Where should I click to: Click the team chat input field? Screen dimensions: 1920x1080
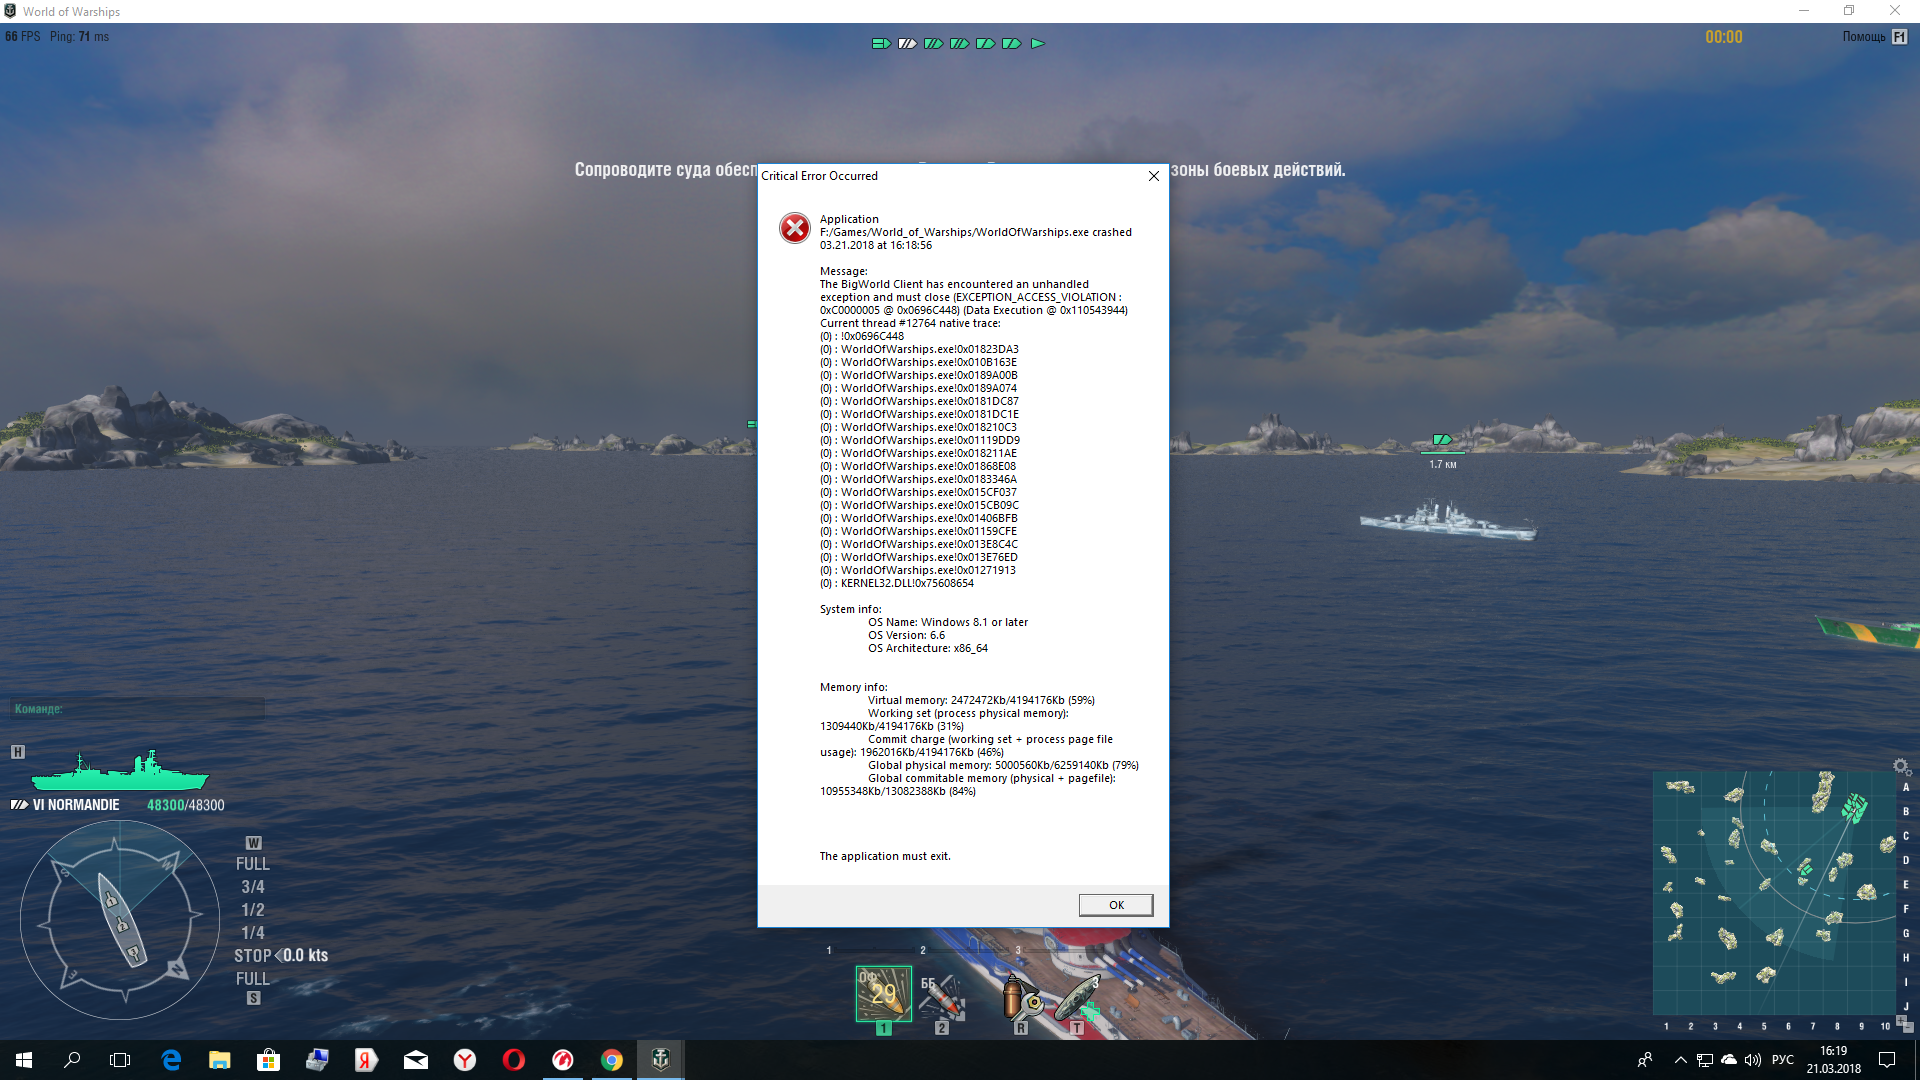click(138, 709)
